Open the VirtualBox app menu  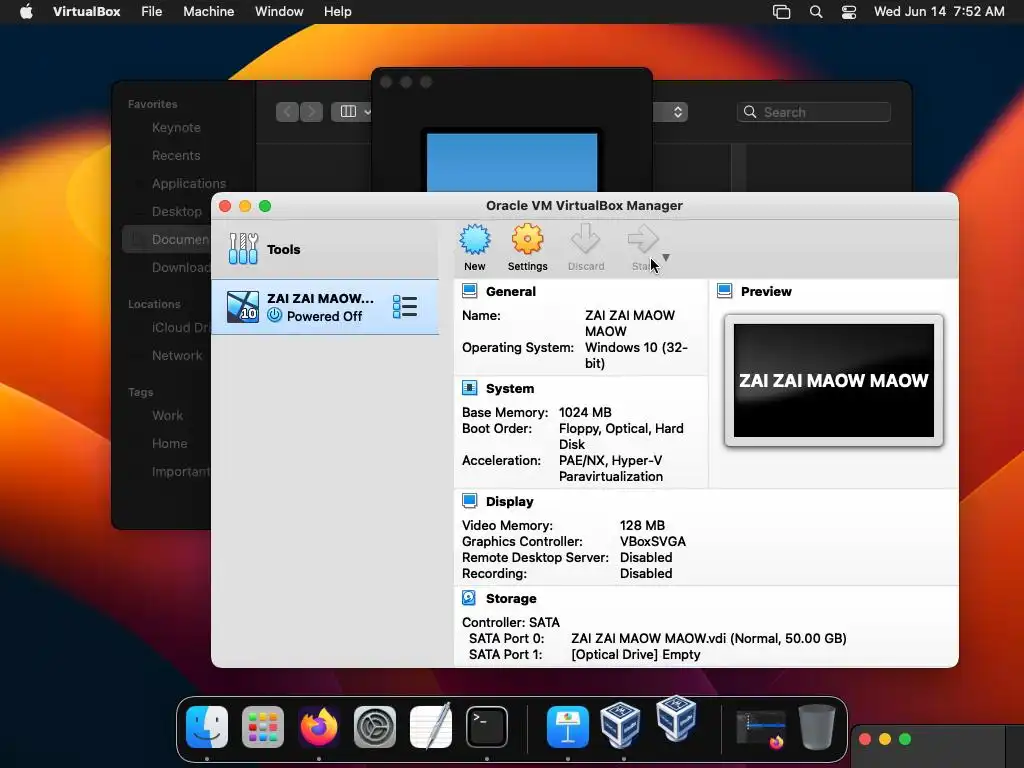click(86, 12)
